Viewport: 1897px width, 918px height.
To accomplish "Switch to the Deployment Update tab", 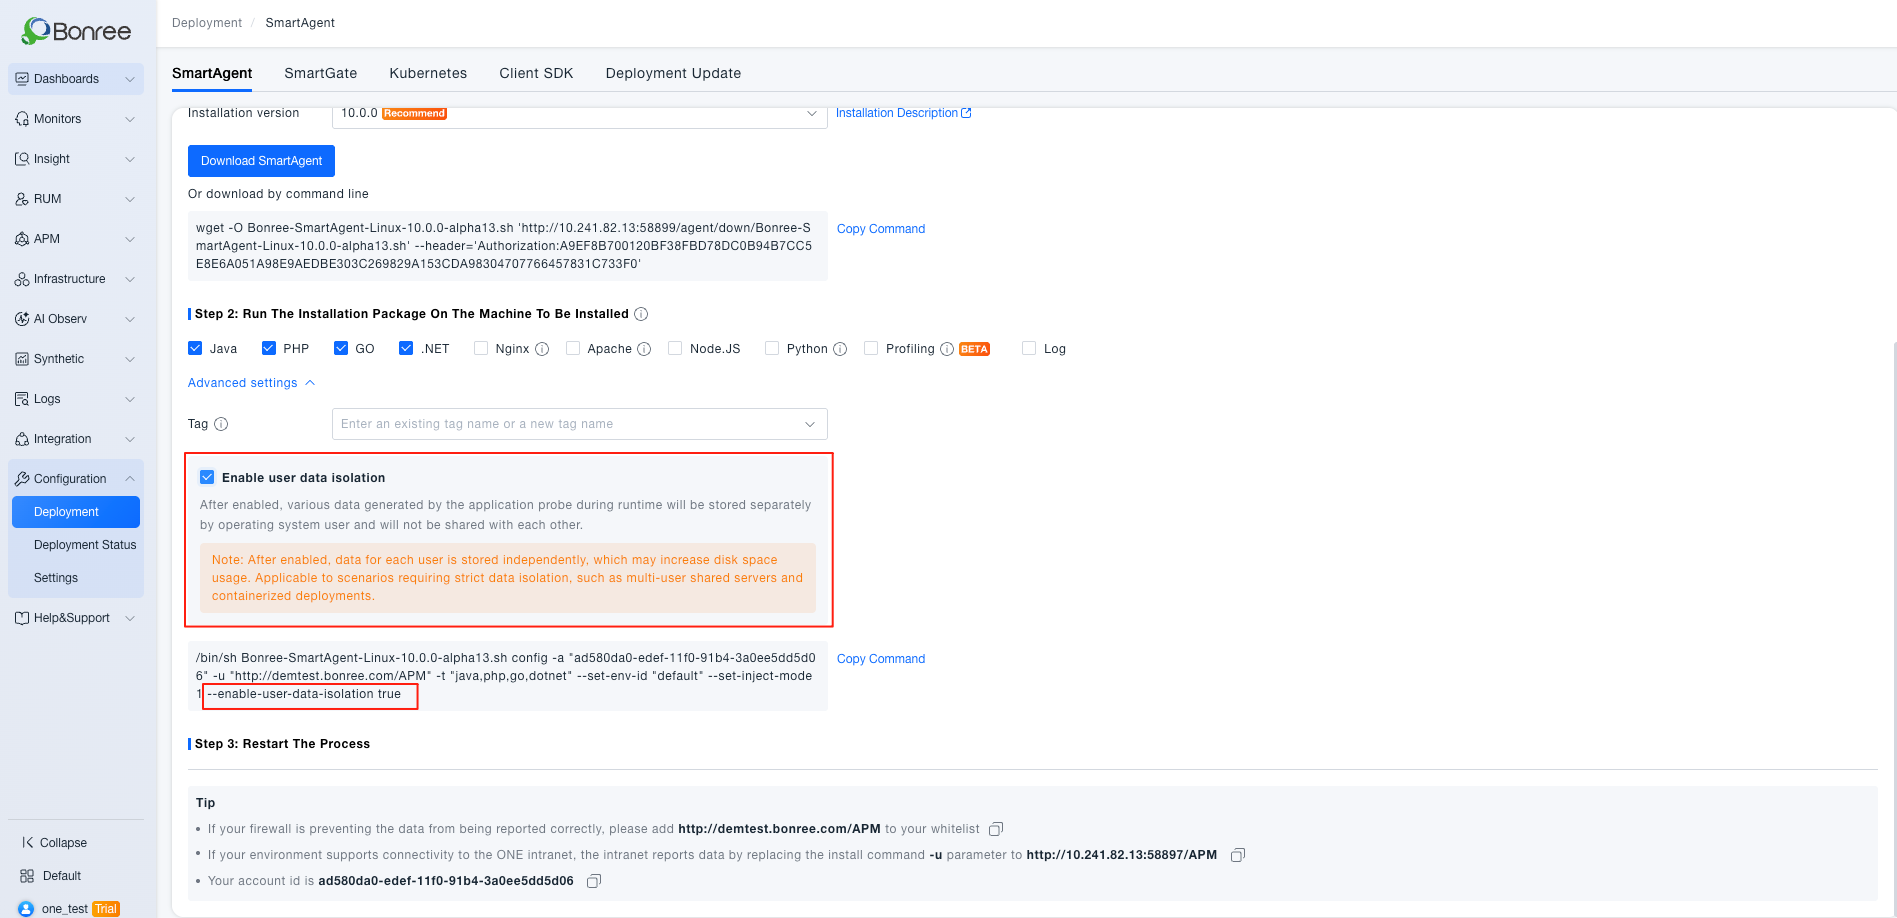I will coord(673,73).
